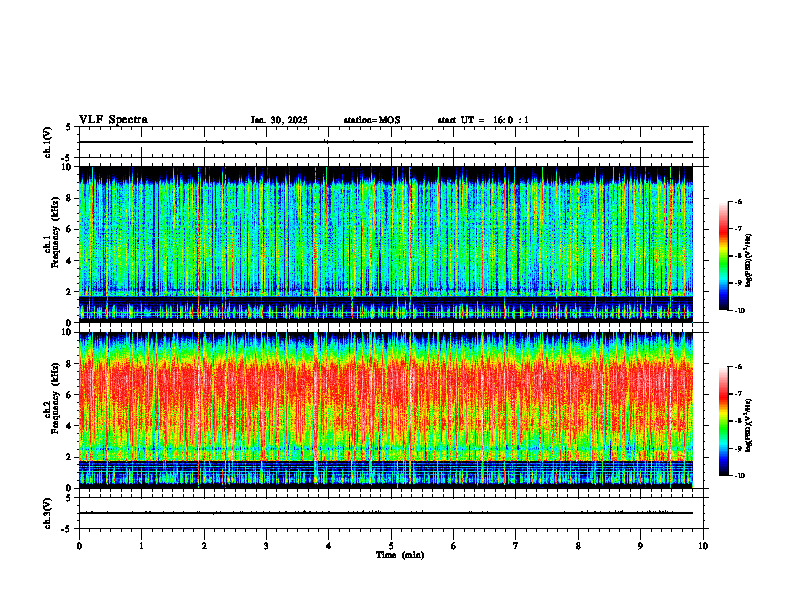The image size is (792, 612).
Task: Click the "4" kHz tick on ch.1 frequency axis
Action: click(69, 261)
